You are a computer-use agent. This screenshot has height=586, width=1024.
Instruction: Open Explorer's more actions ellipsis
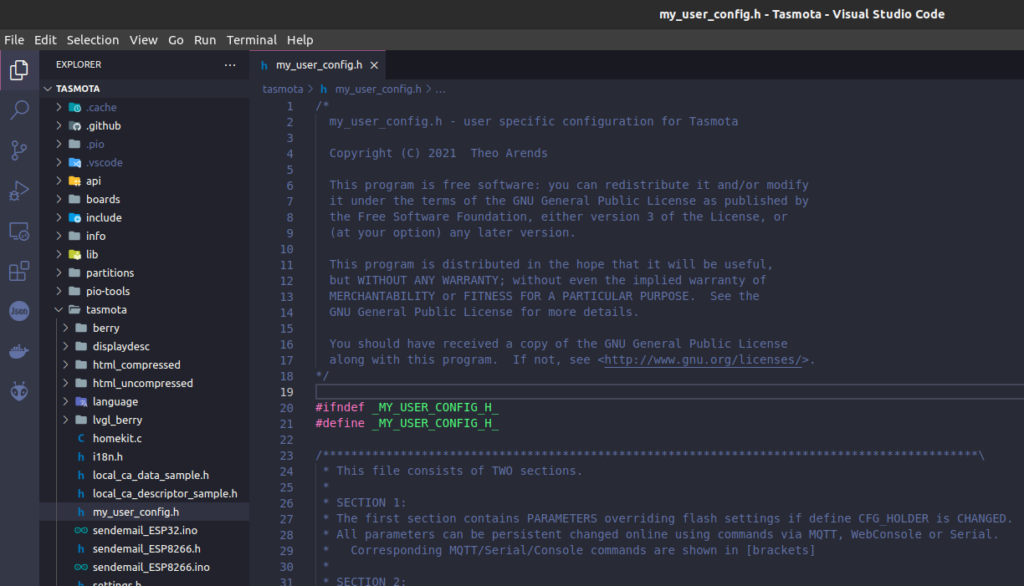pos(230,65)
